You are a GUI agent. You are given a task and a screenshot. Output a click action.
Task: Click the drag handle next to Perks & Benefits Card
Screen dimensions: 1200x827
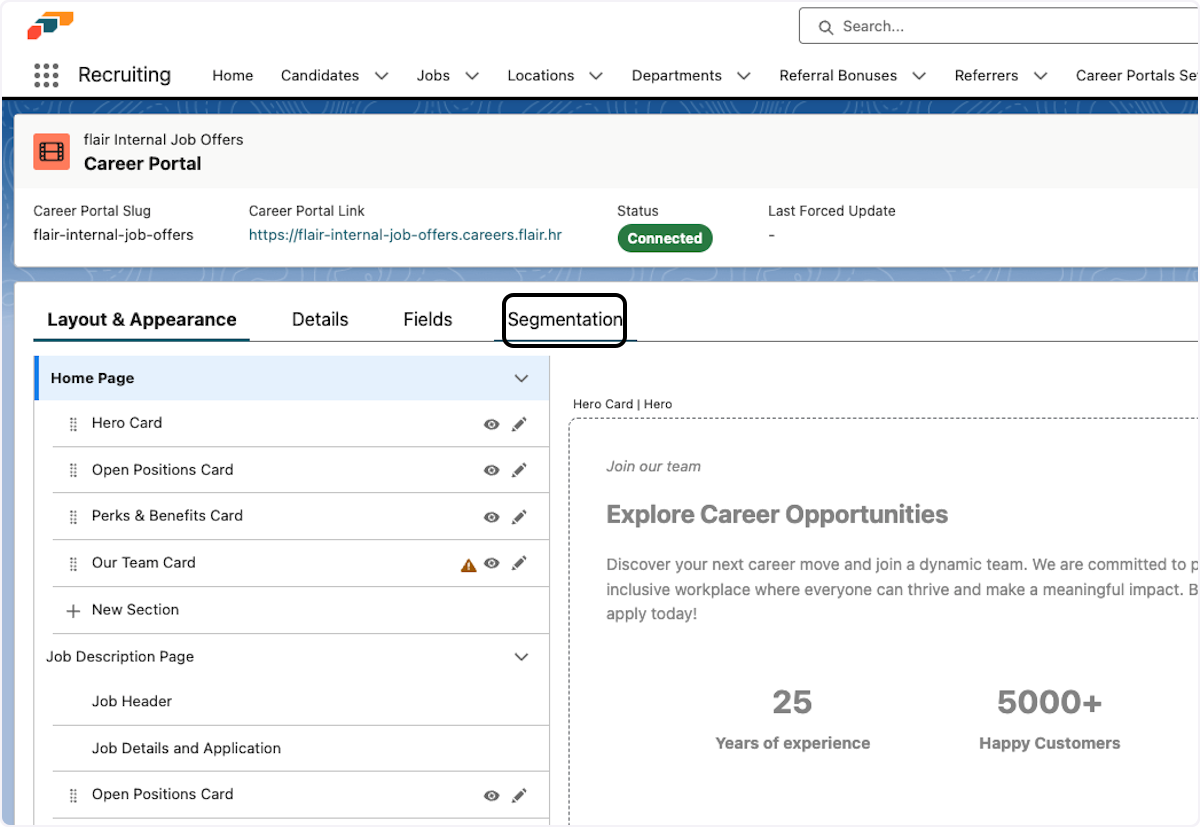coord(73,516)
